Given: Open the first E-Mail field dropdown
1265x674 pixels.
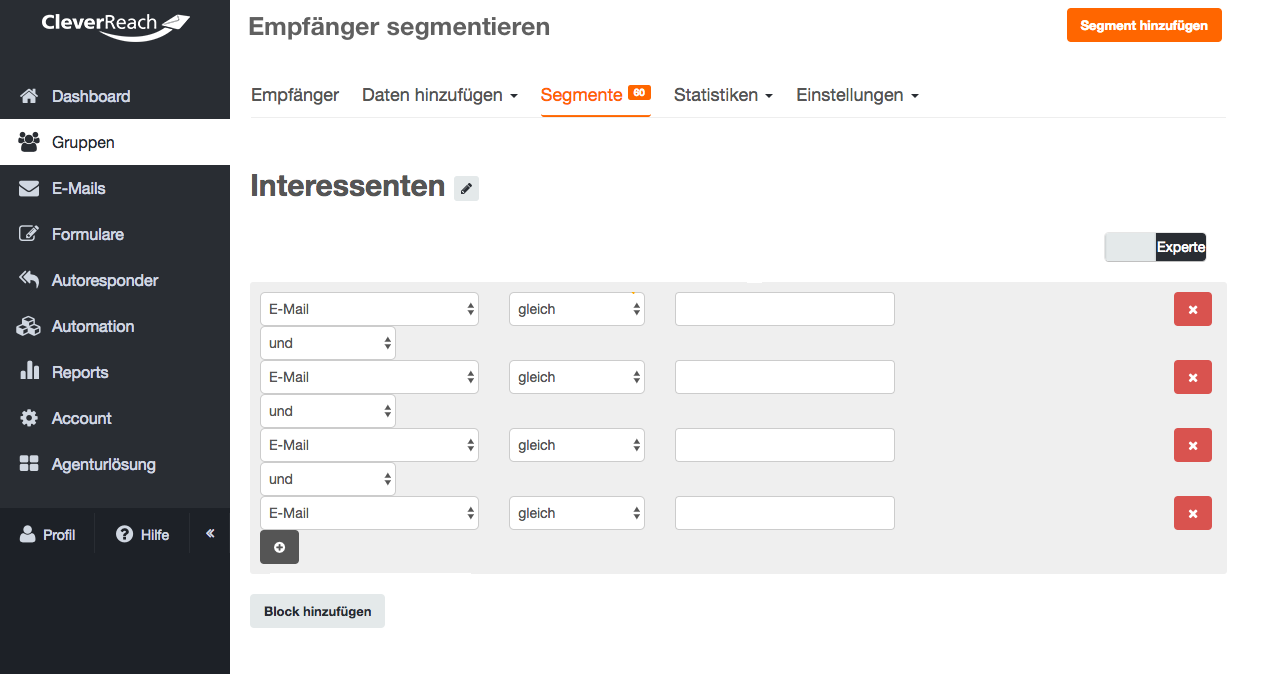Looking at the screenshot, I should point(369,309).
